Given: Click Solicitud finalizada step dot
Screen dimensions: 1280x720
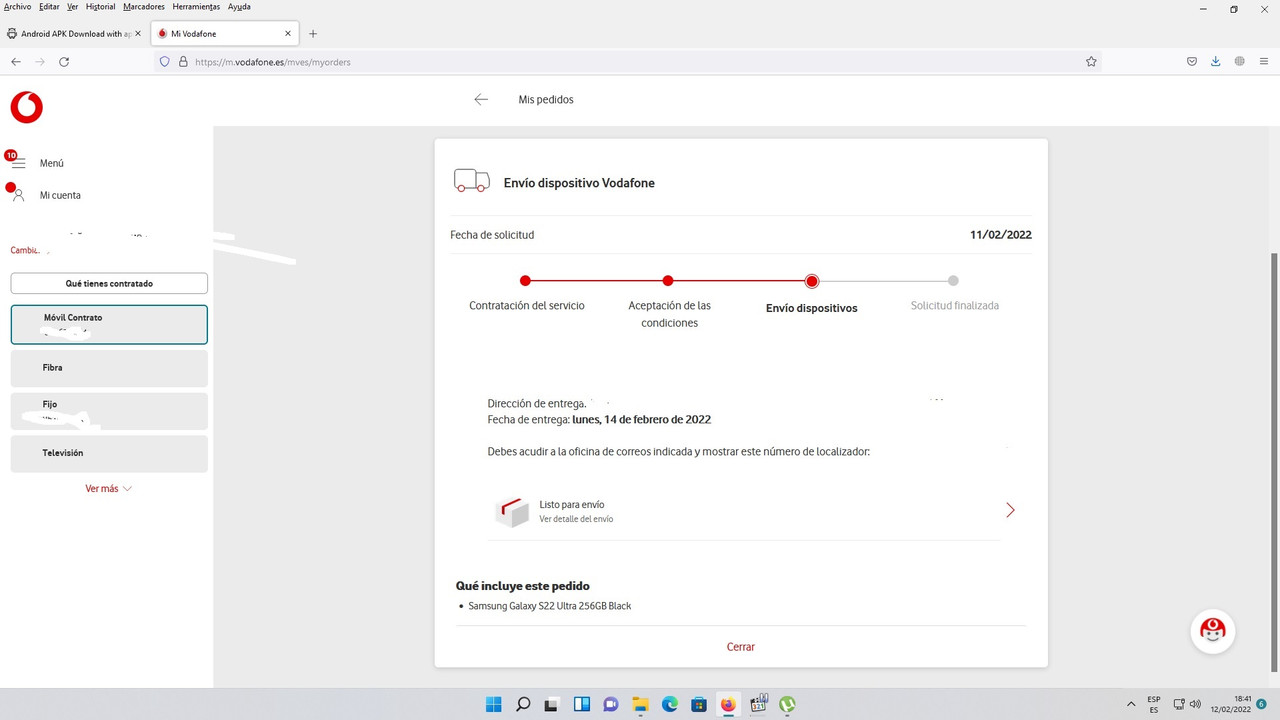Looking at the screenshot, I should point(953,281).
